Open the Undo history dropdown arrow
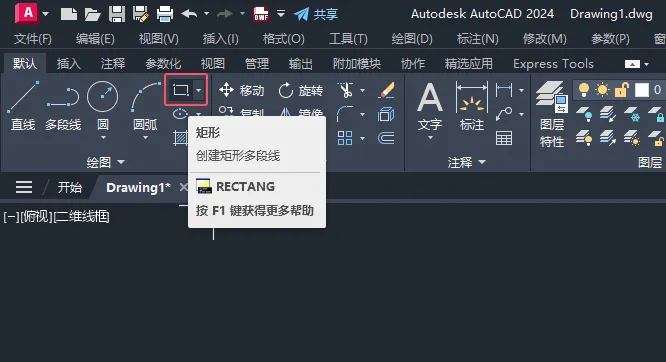This screenshot has width=666, height=362. 206,14
